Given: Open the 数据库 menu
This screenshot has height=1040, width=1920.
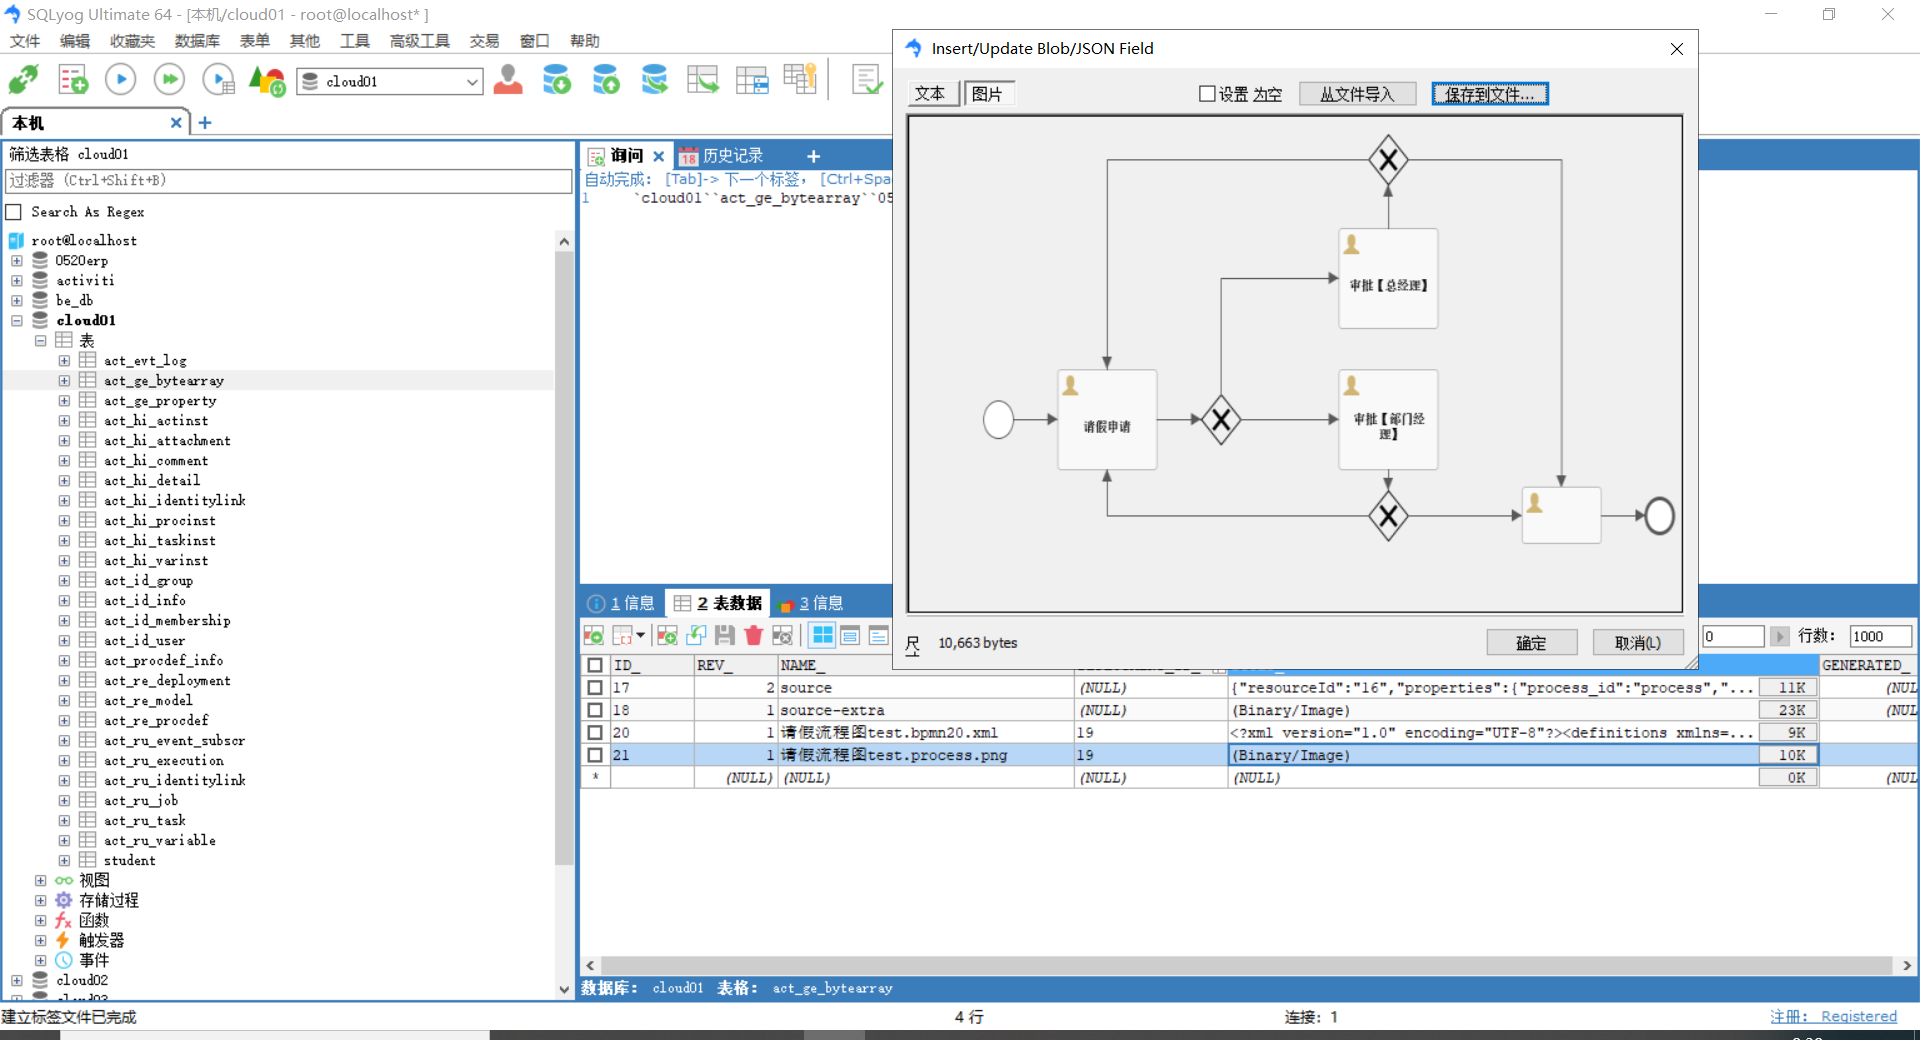Looking at the screenshot, I should click(196, 41).
